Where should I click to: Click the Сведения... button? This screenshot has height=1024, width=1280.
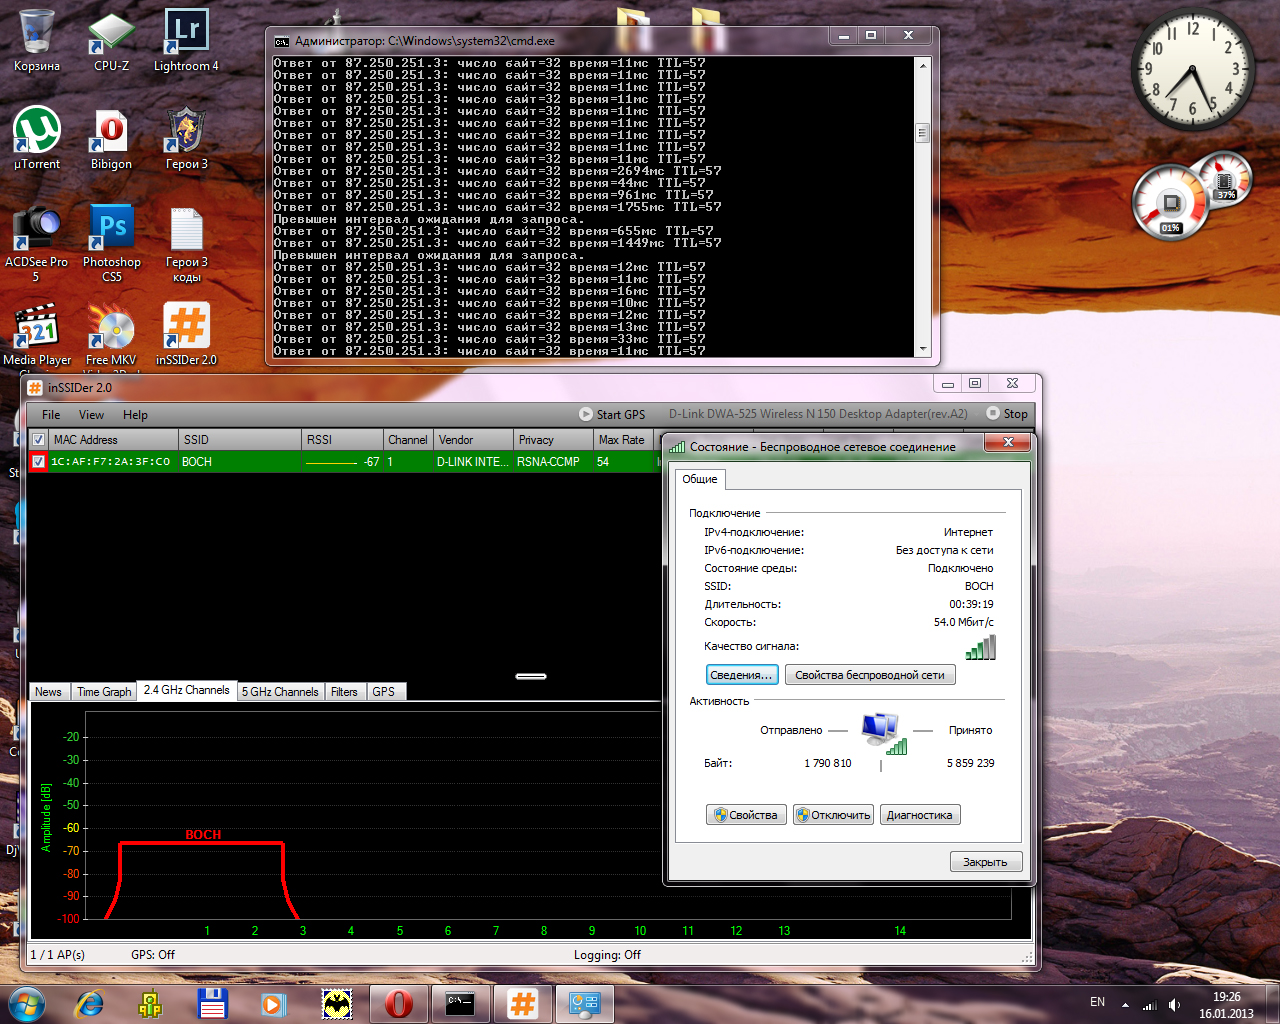(741, 675)
